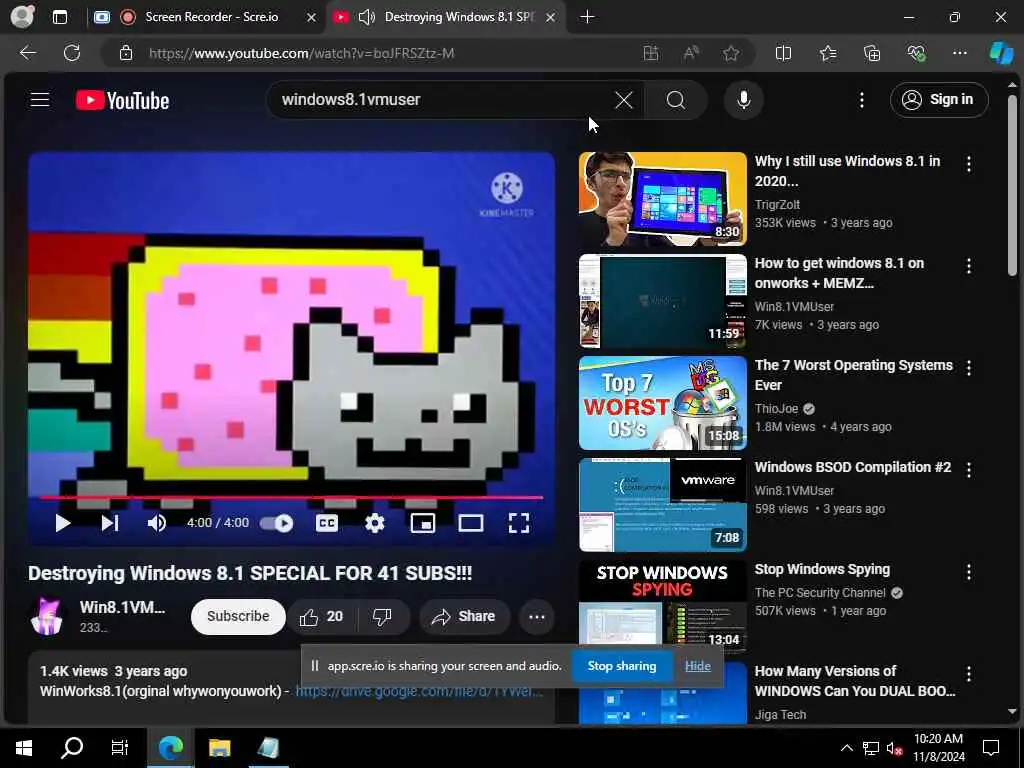Share the video using Share button

pyautogui.click(x=464, y=616)
